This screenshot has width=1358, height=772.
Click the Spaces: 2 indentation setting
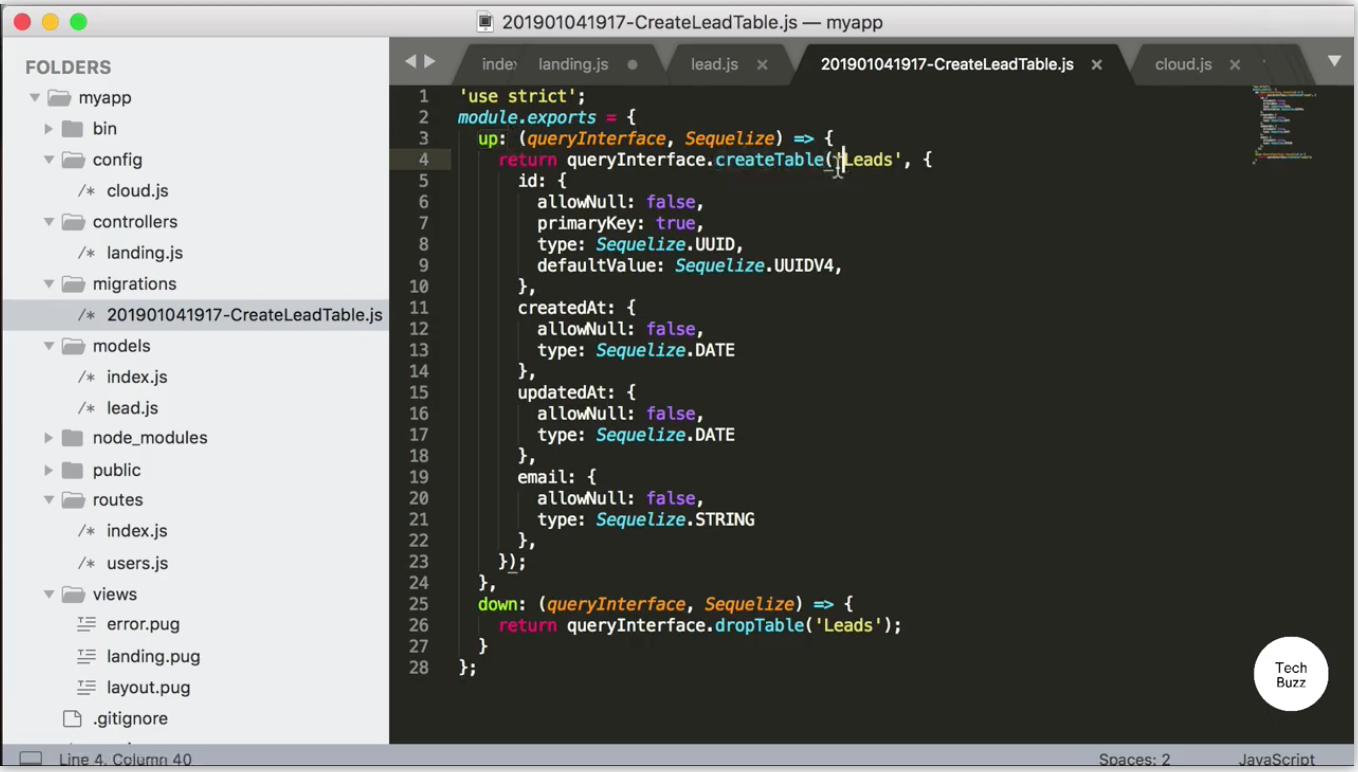pos(1133,759)
